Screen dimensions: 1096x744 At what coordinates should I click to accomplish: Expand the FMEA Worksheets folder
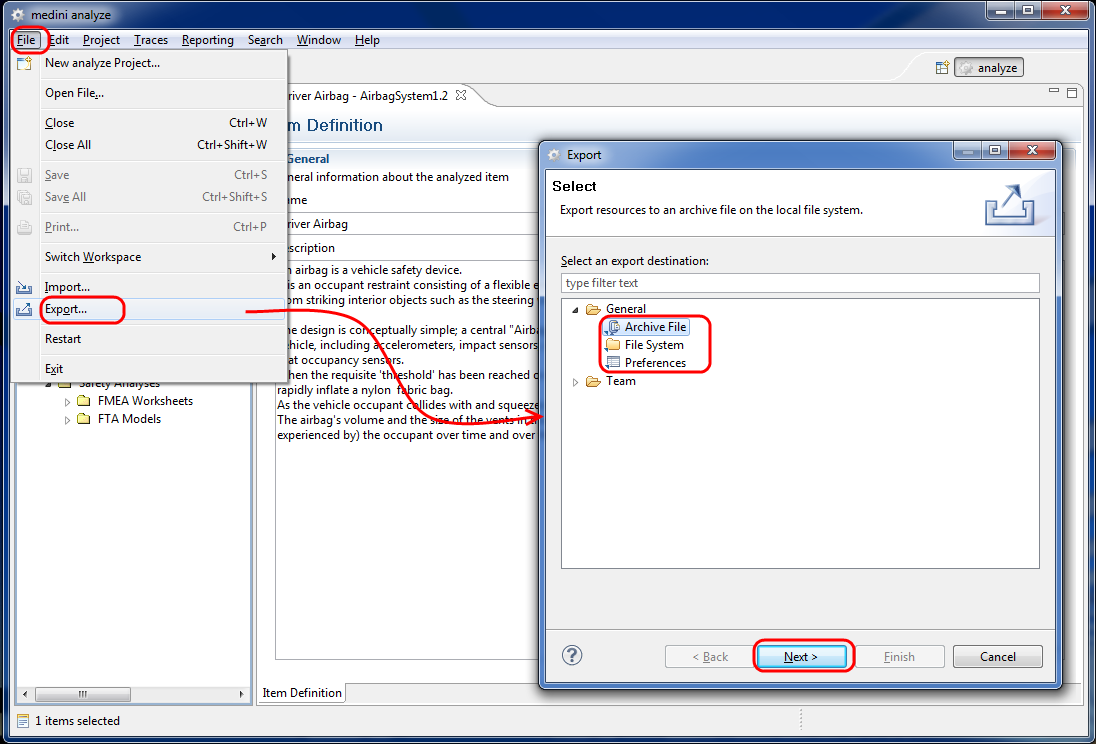pyautogui.click(x=68, y=402)
